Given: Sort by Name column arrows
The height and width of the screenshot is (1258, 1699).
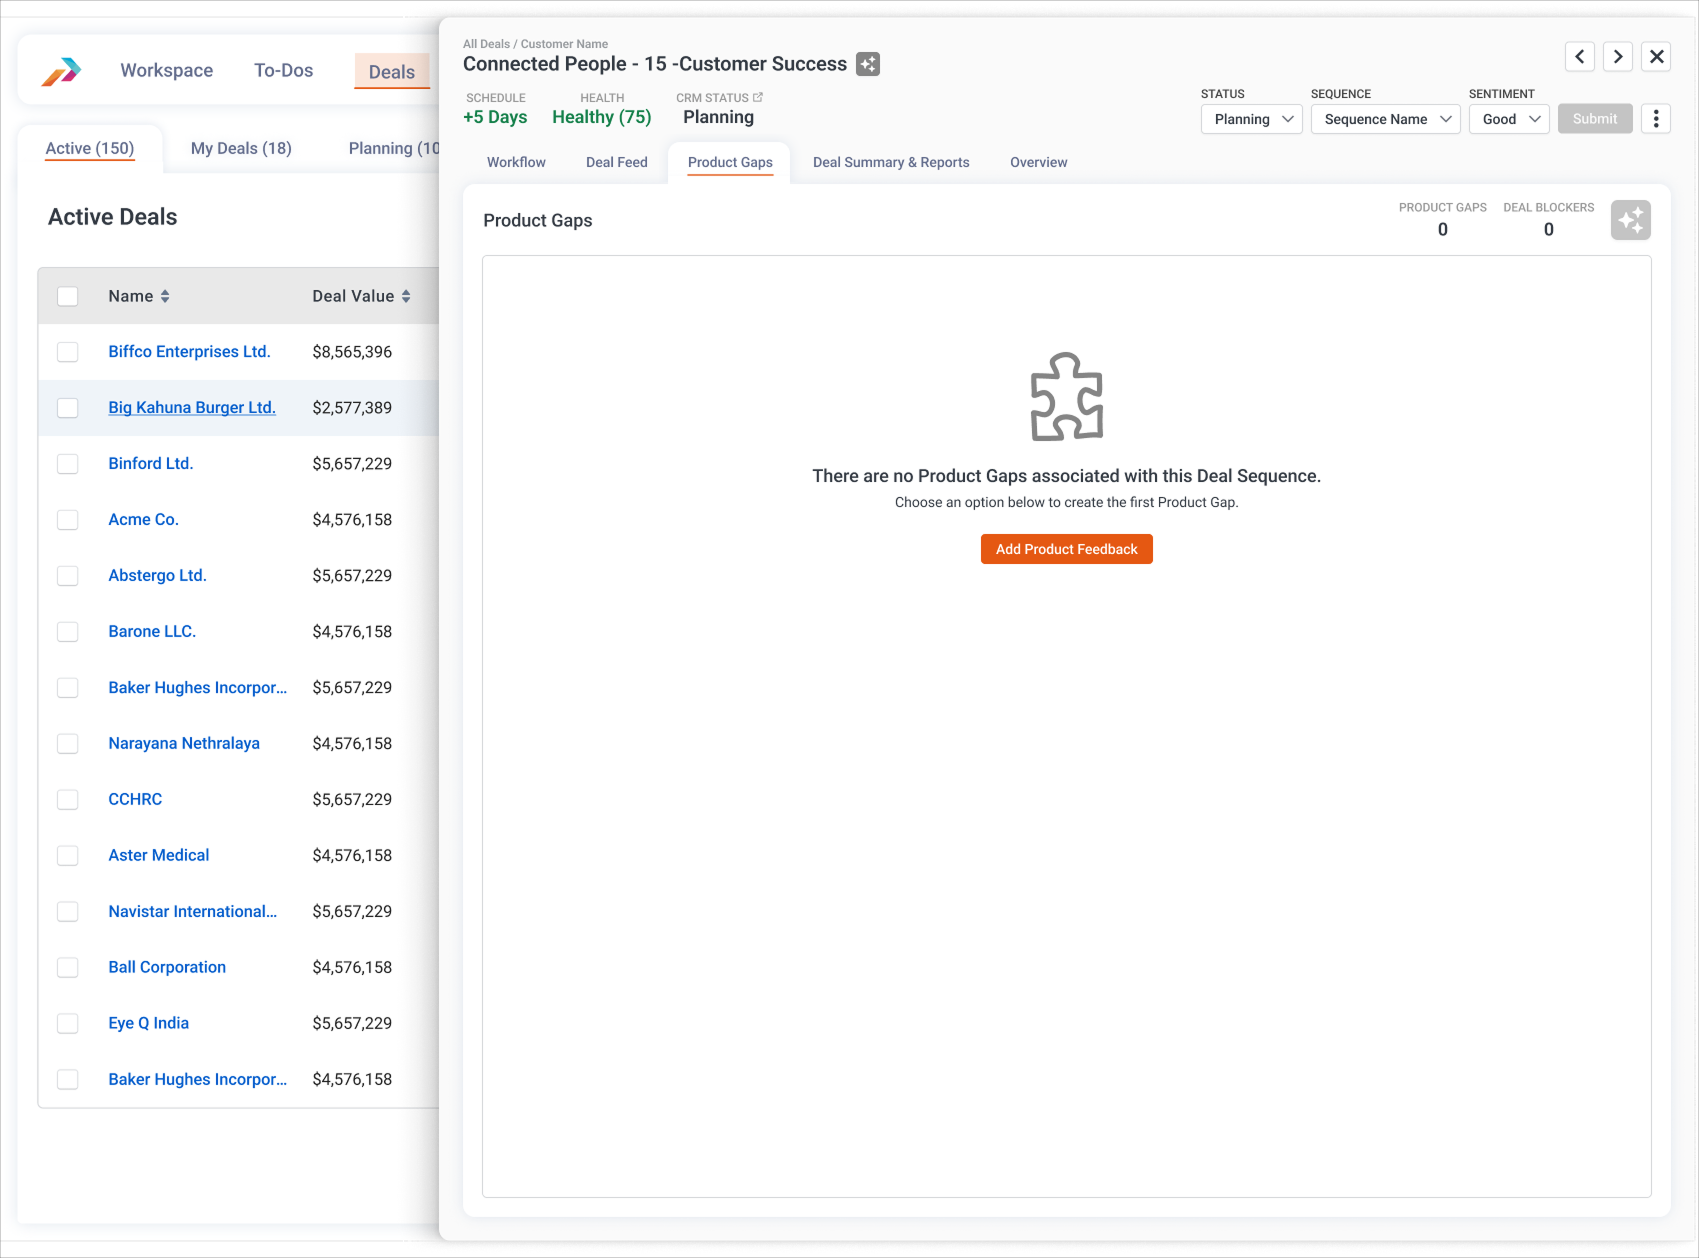Looking at the screenshot, I should [165, 296].
